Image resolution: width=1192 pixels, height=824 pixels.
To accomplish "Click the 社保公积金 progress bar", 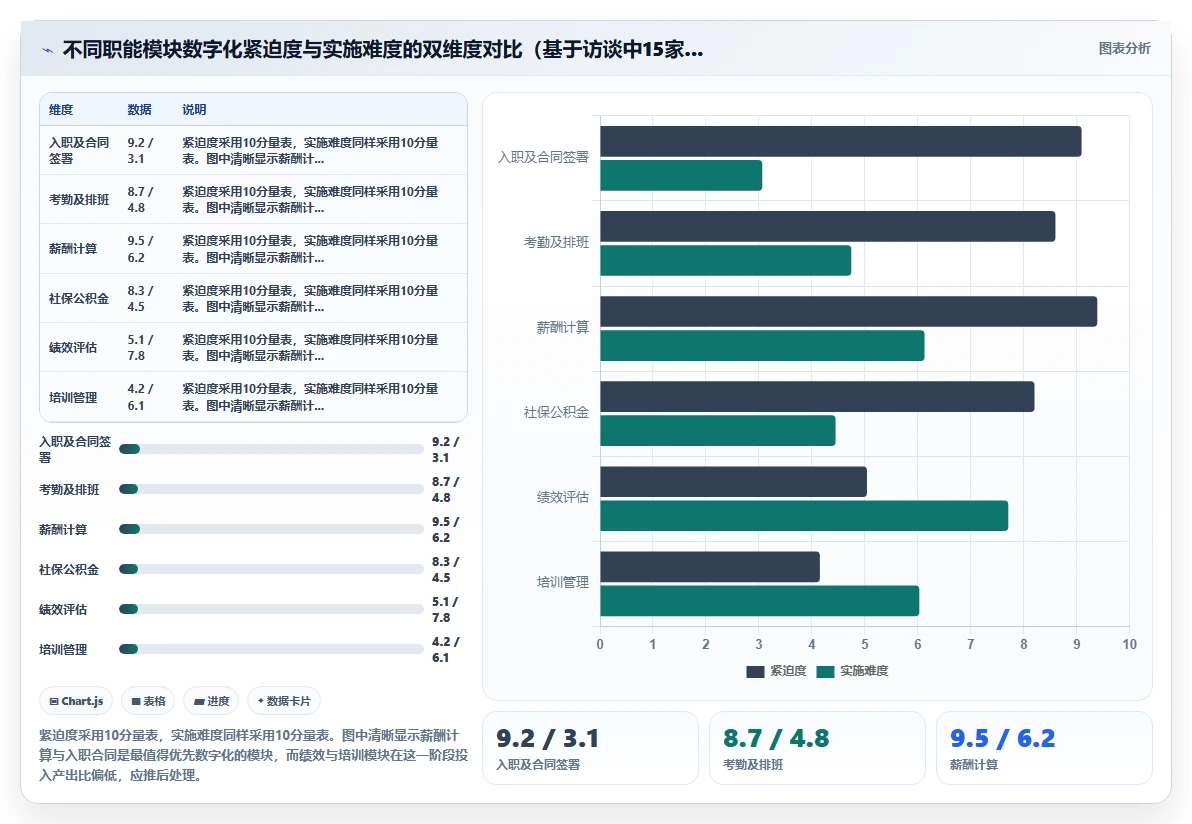I will point(271,569).
